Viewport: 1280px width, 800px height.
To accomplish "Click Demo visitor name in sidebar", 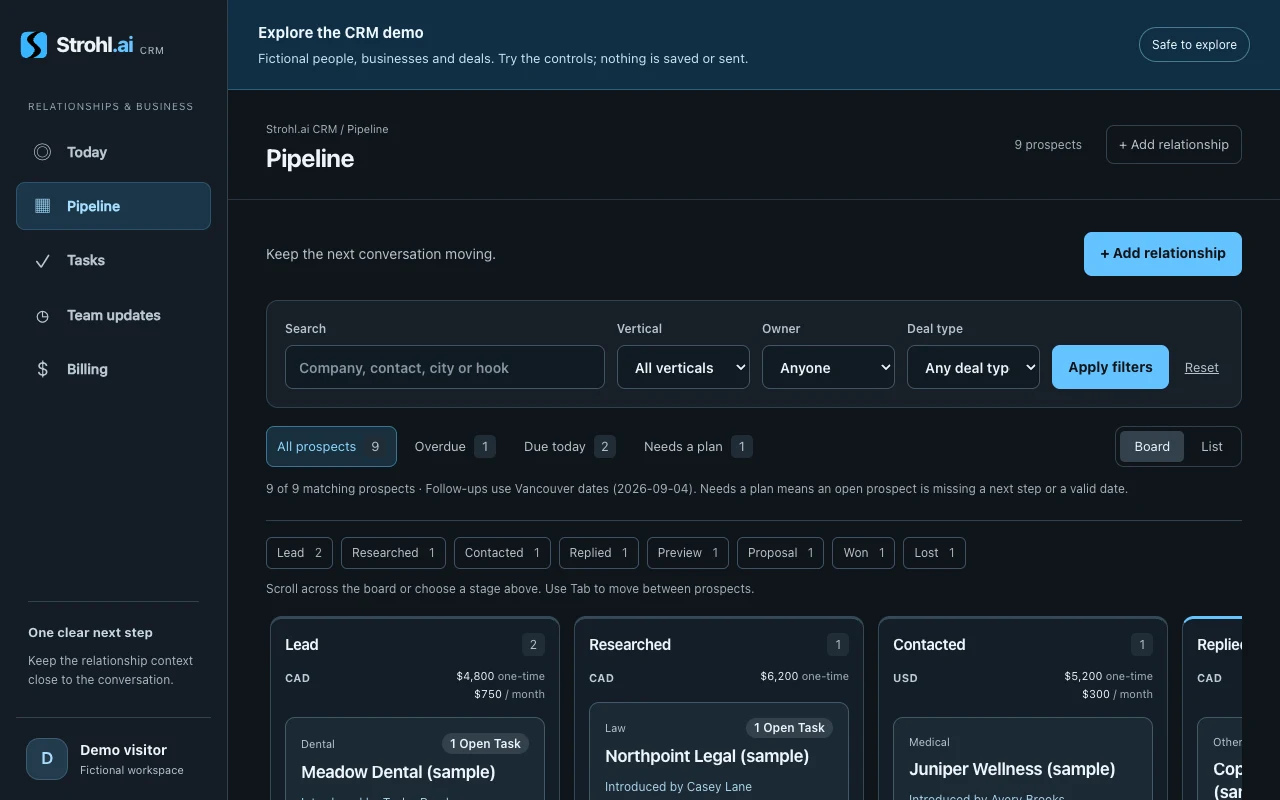I will tap(123, 750).
